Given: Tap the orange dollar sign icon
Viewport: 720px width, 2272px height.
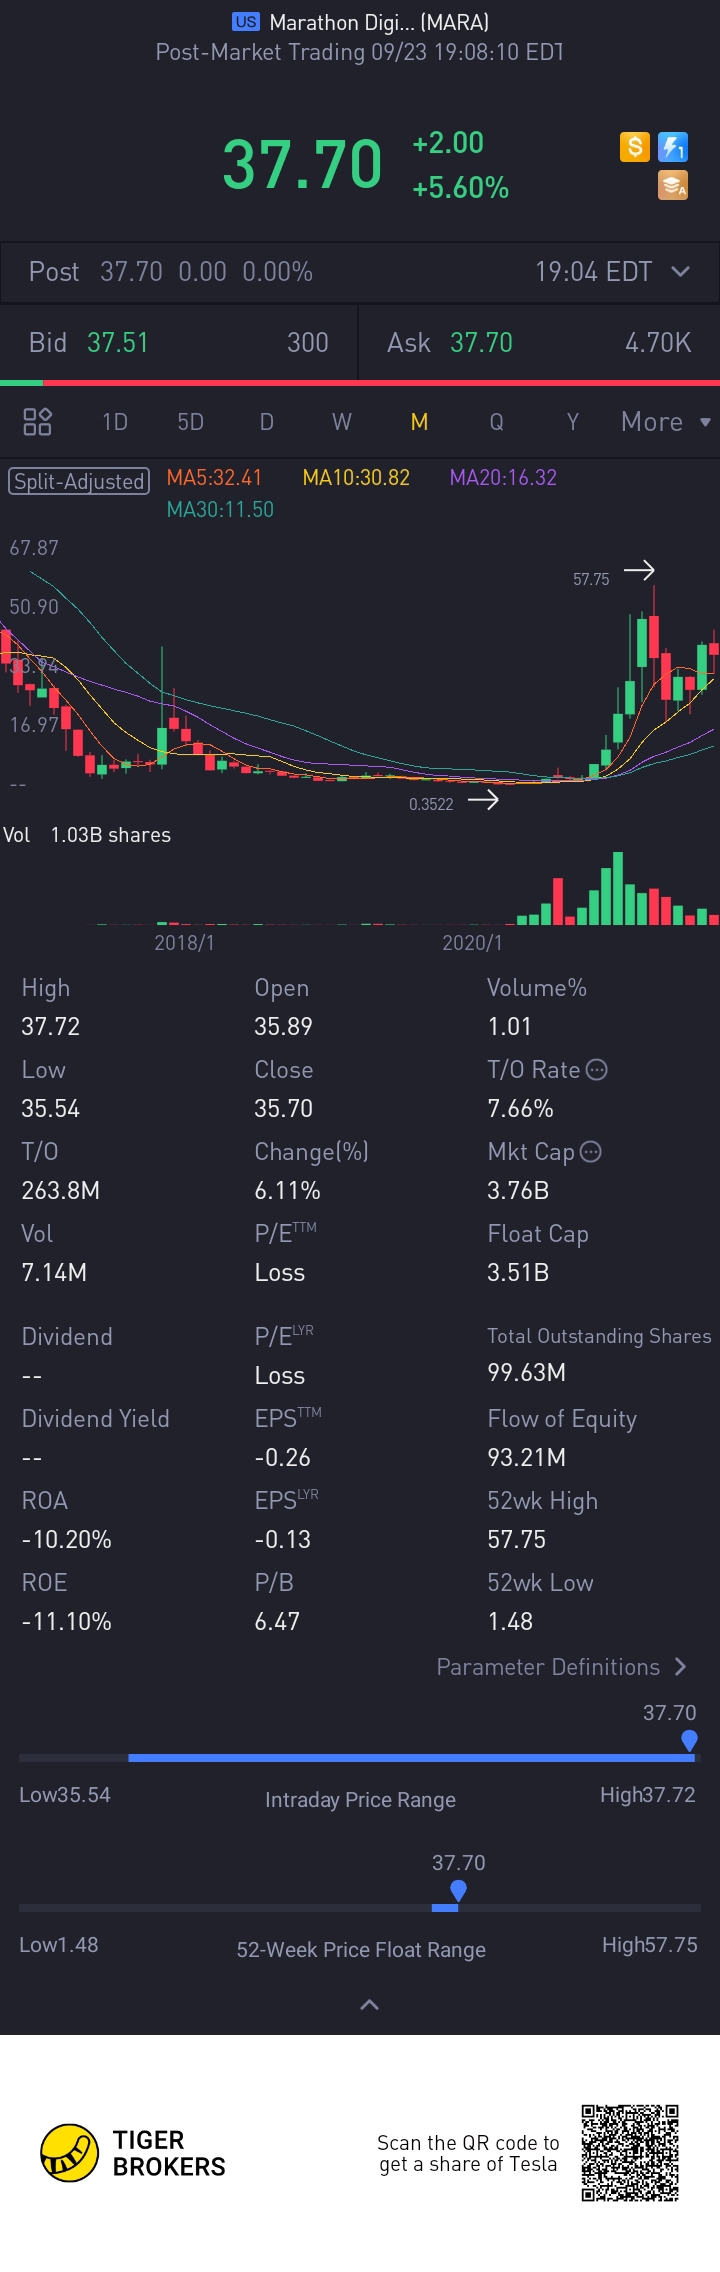Looking at the screenshot, I should pos(634,148).
